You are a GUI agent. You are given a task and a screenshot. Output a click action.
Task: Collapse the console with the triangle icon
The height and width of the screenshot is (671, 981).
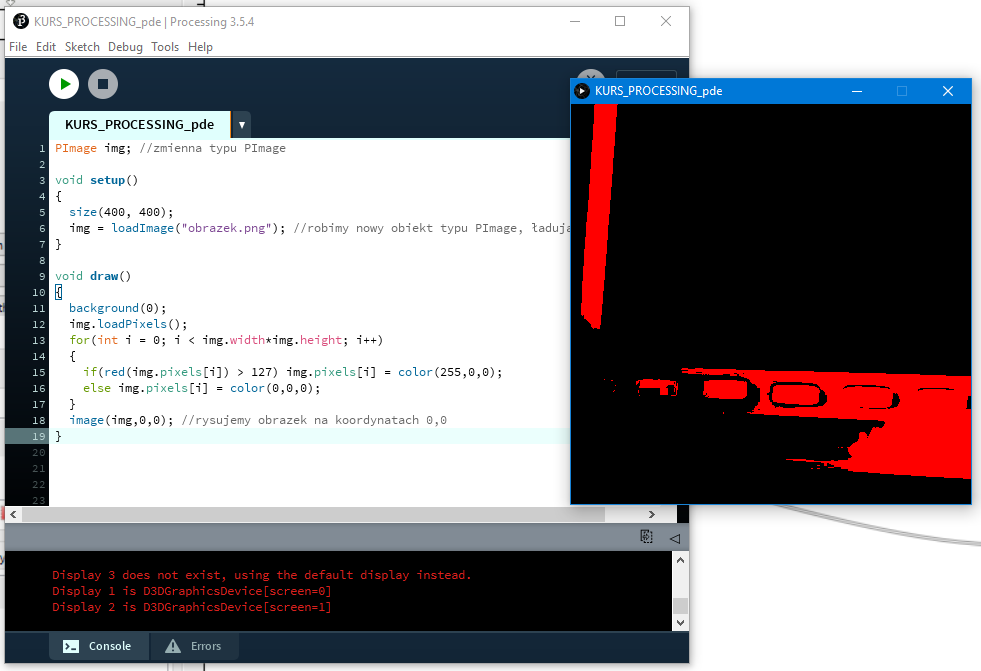coord(674,538)
